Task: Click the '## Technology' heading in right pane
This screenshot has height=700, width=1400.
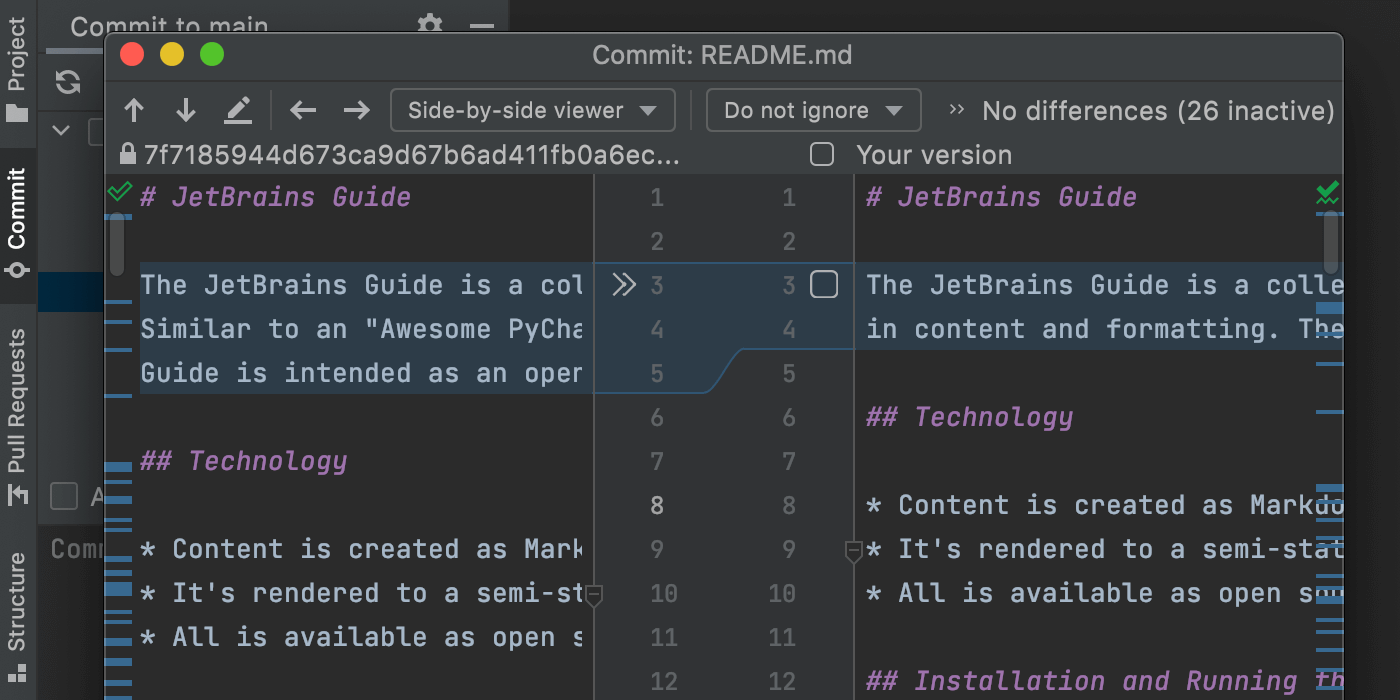Action: (x=970, y=417)
